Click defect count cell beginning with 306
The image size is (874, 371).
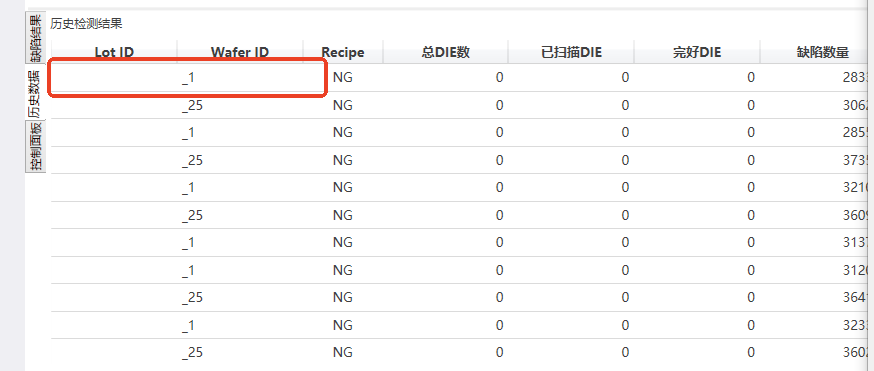click(x=817, y=105)
